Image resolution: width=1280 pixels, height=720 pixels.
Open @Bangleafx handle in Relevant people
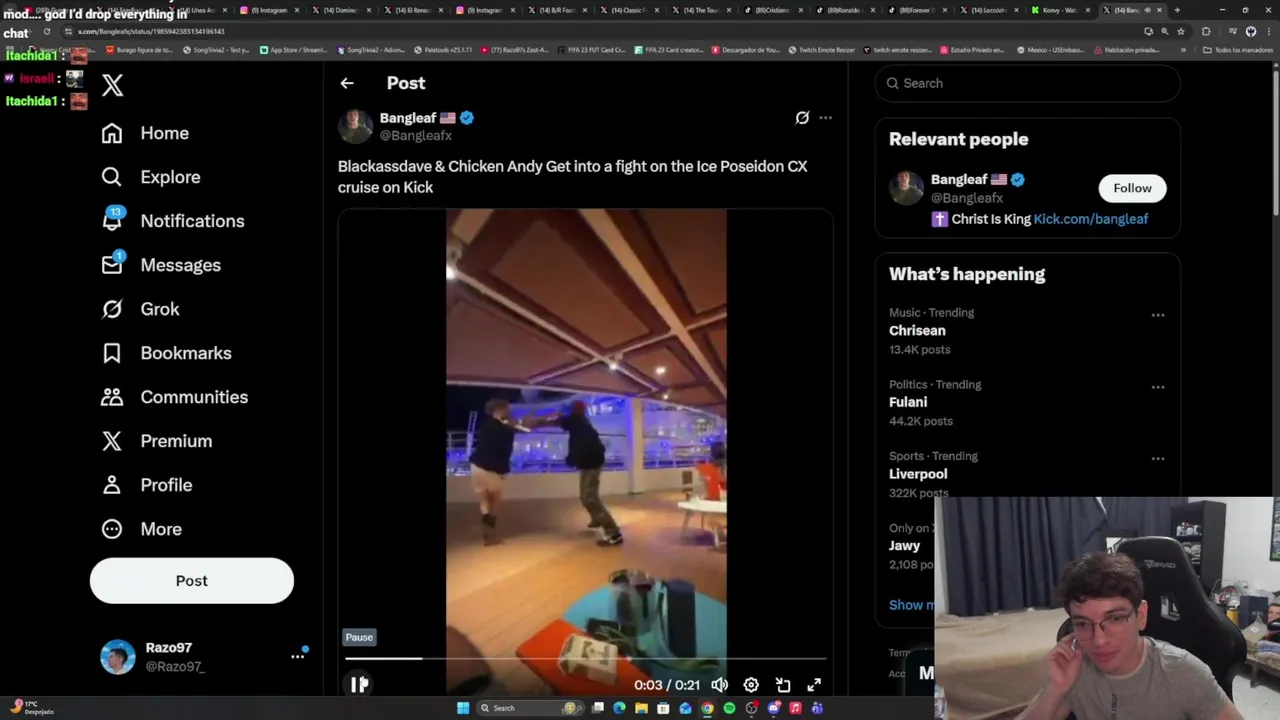(967, 198)
